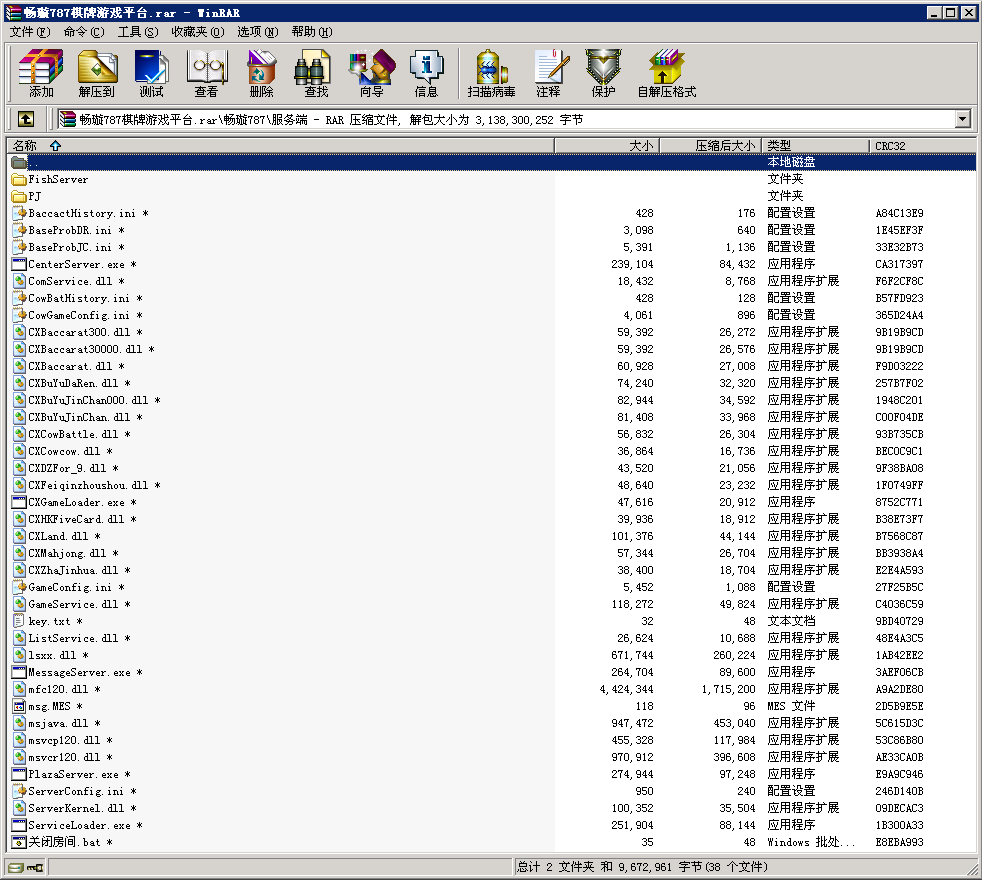Open the Favorites (收藏夹) menu

click(197, 32)
